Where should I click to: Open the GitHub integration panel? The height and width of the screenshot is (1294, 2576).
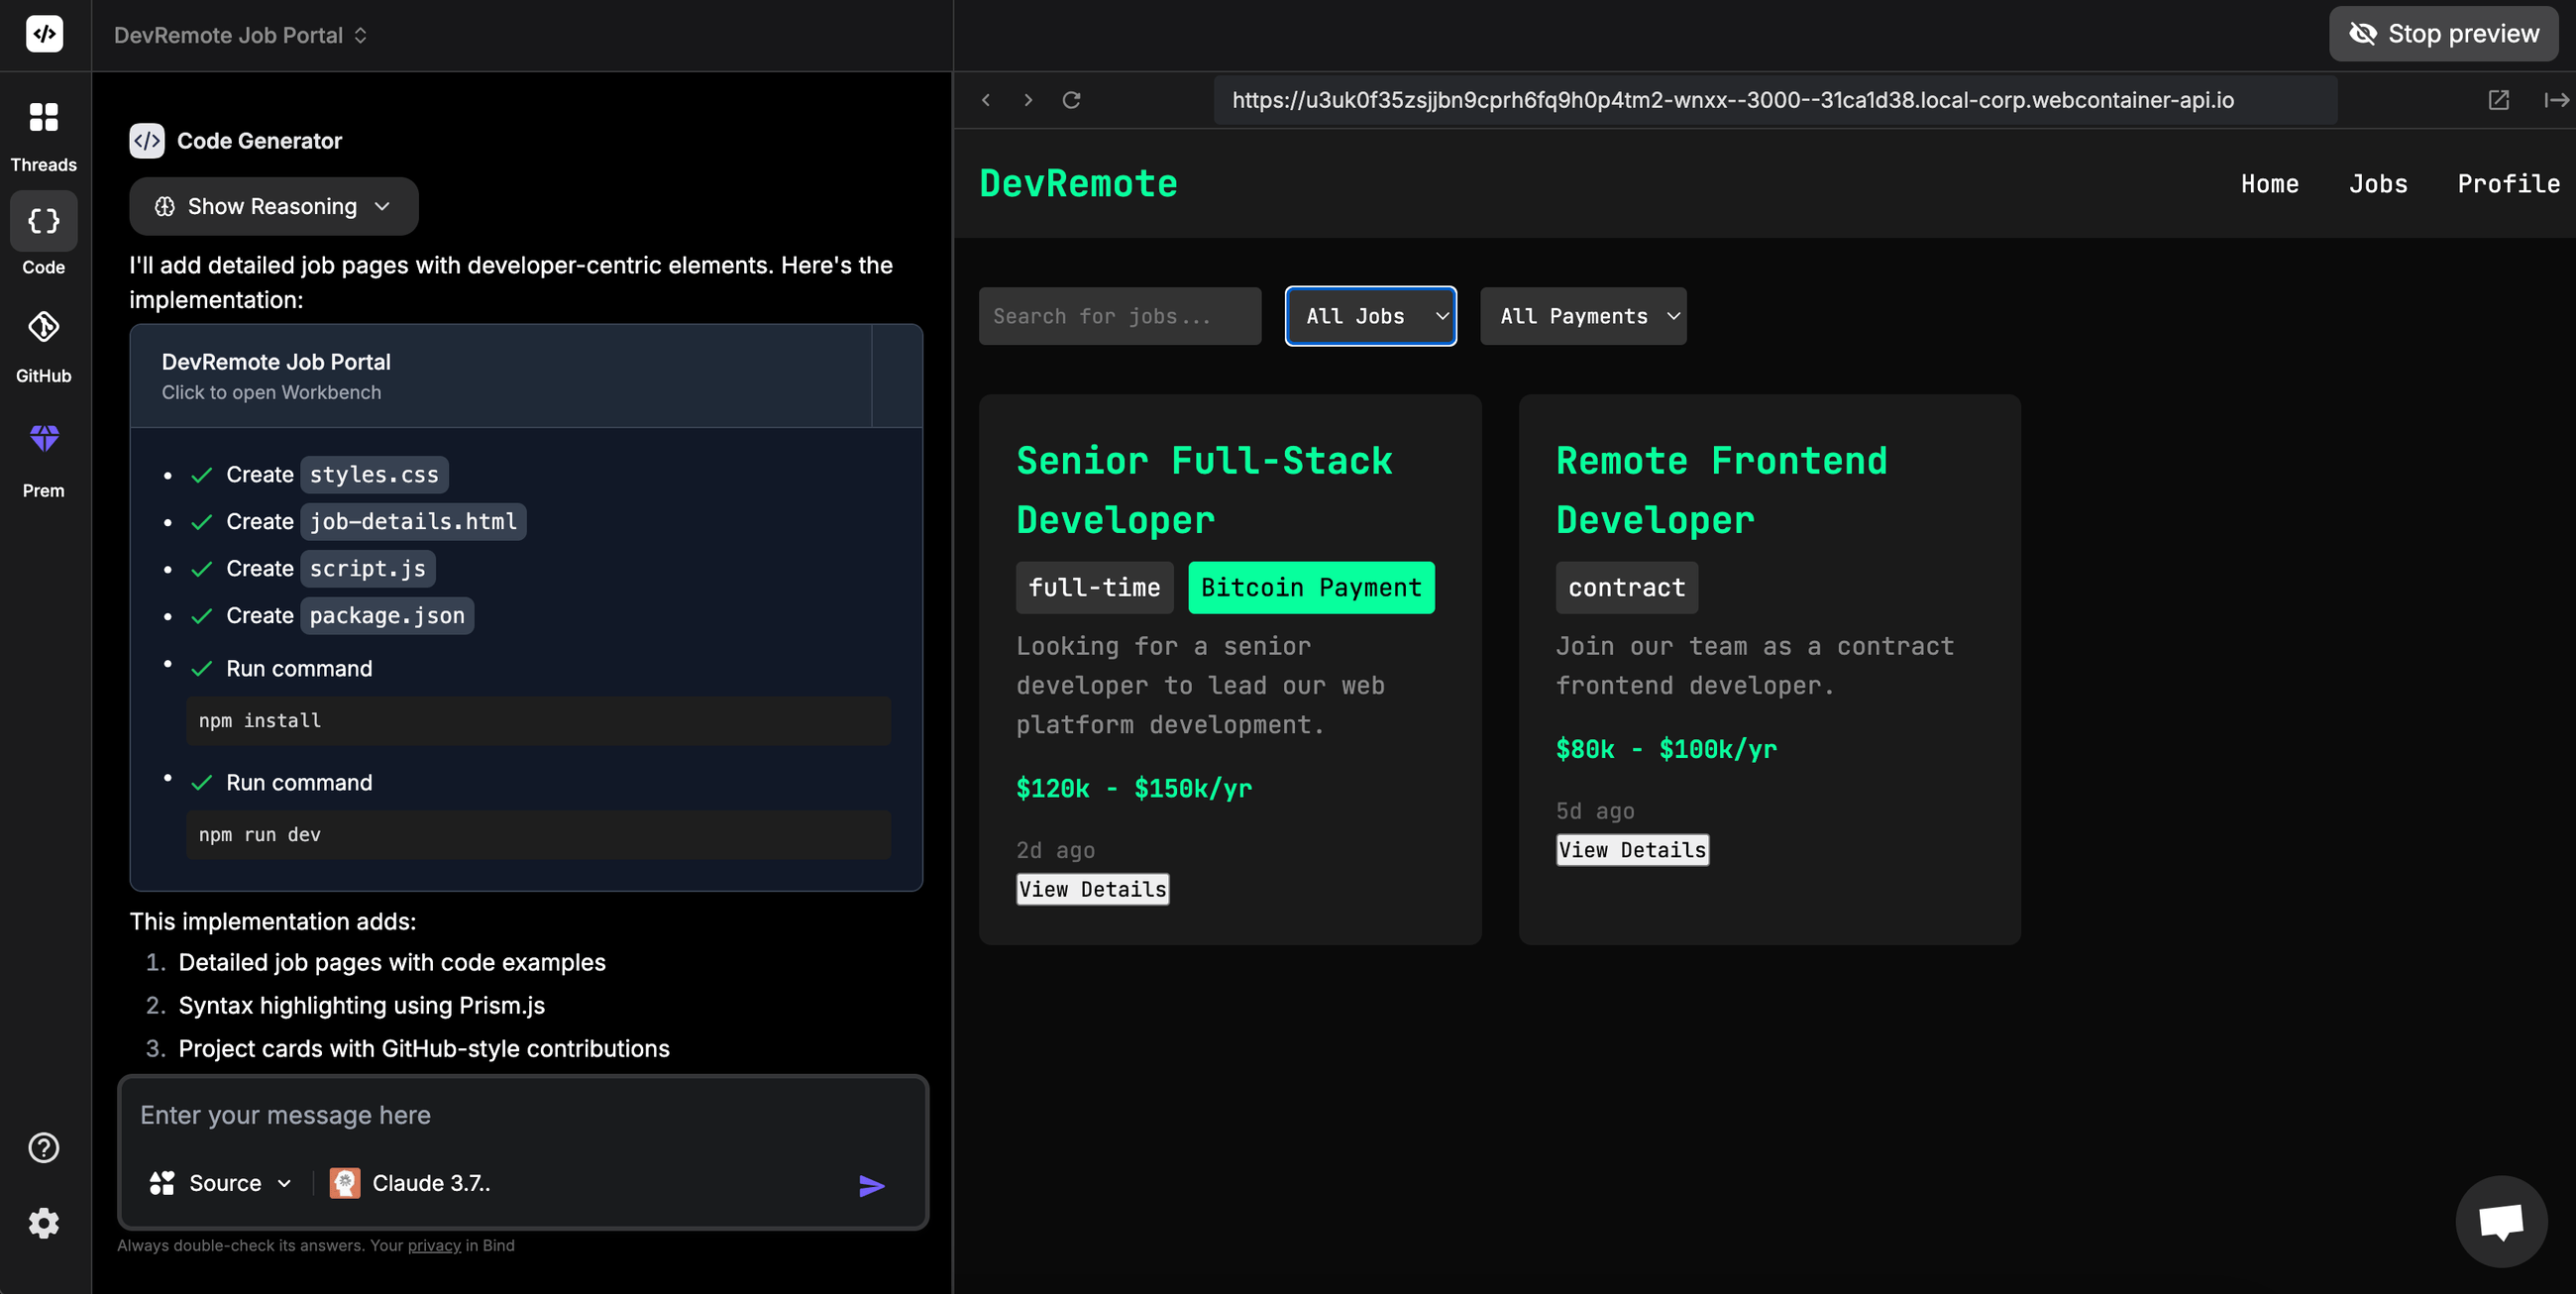tap(43, 340)
